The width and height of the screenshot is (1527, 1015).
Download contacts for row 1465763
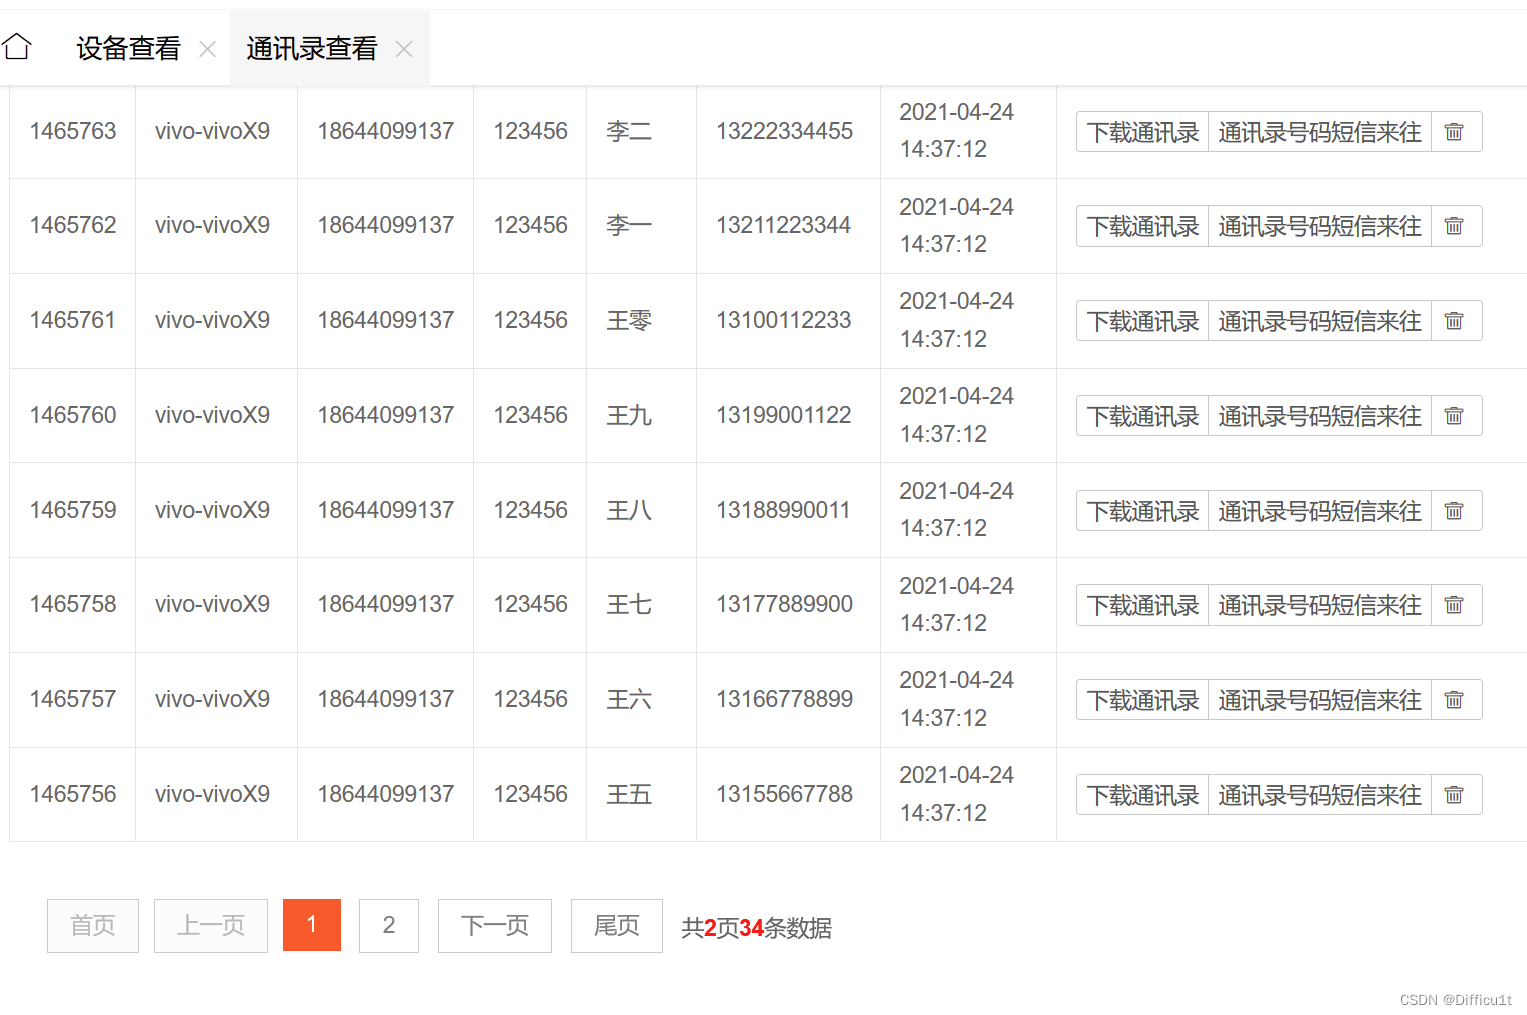click(x=1143, y=132)
